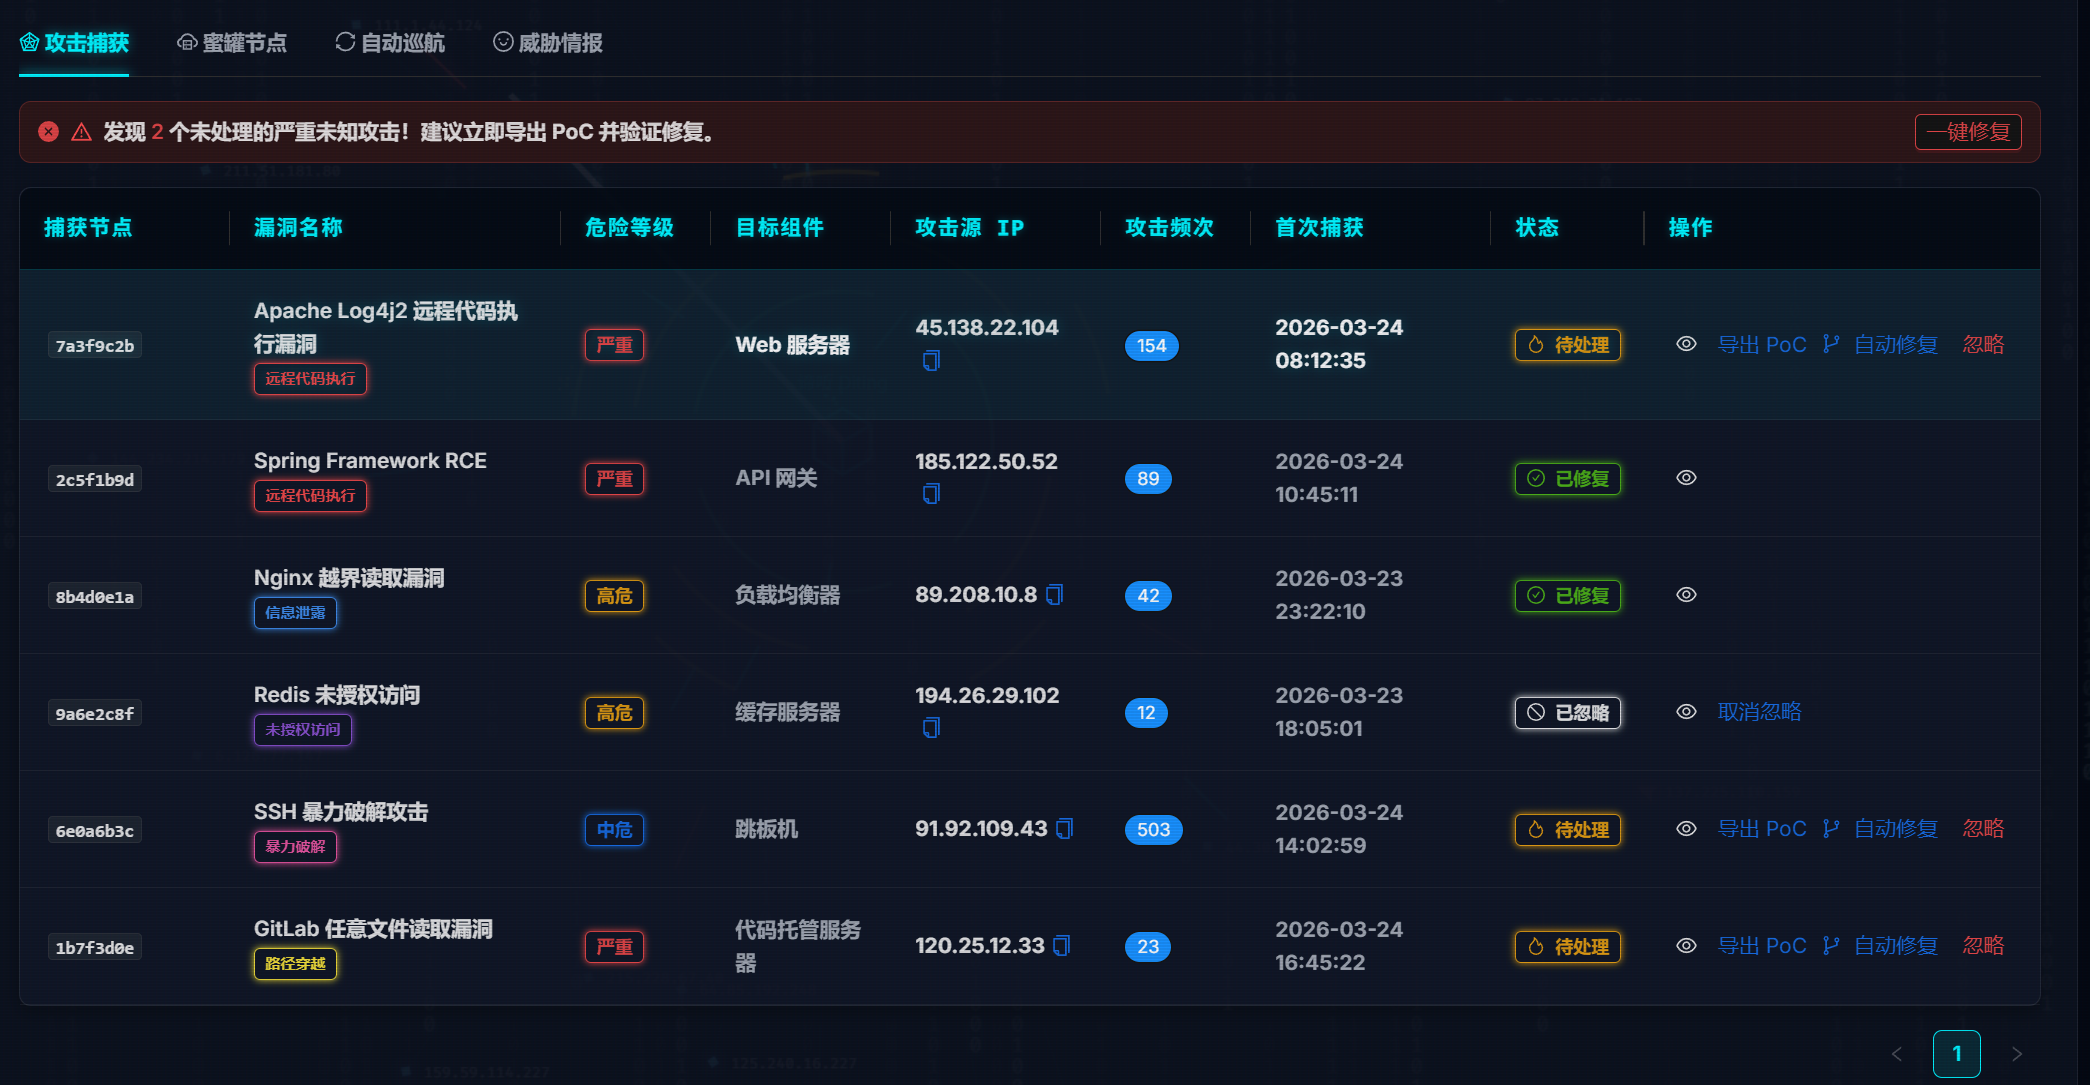
Task: Ignore the GitLab 任意文件读取漏洞 entry
Action: [1983, 946]
